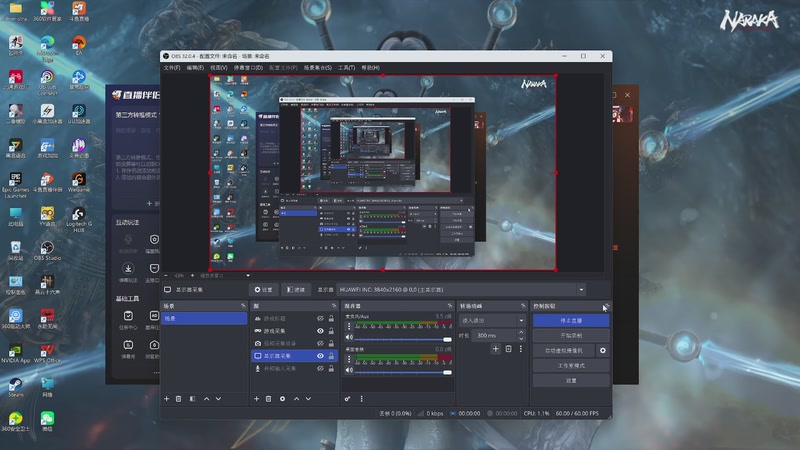800x450 pixels.
Task: Toggle lock on first source in list
Action: (331, 318)
